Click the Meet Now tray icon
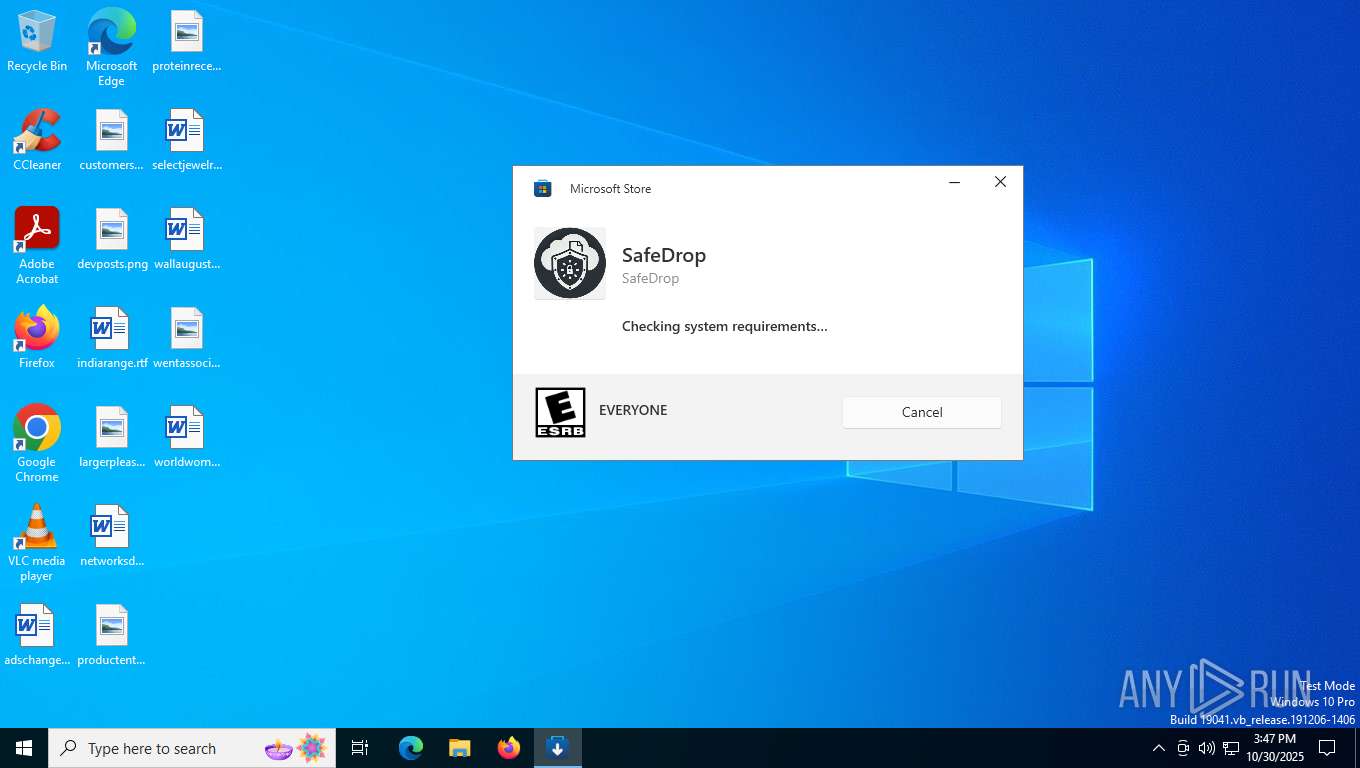 1183,748
